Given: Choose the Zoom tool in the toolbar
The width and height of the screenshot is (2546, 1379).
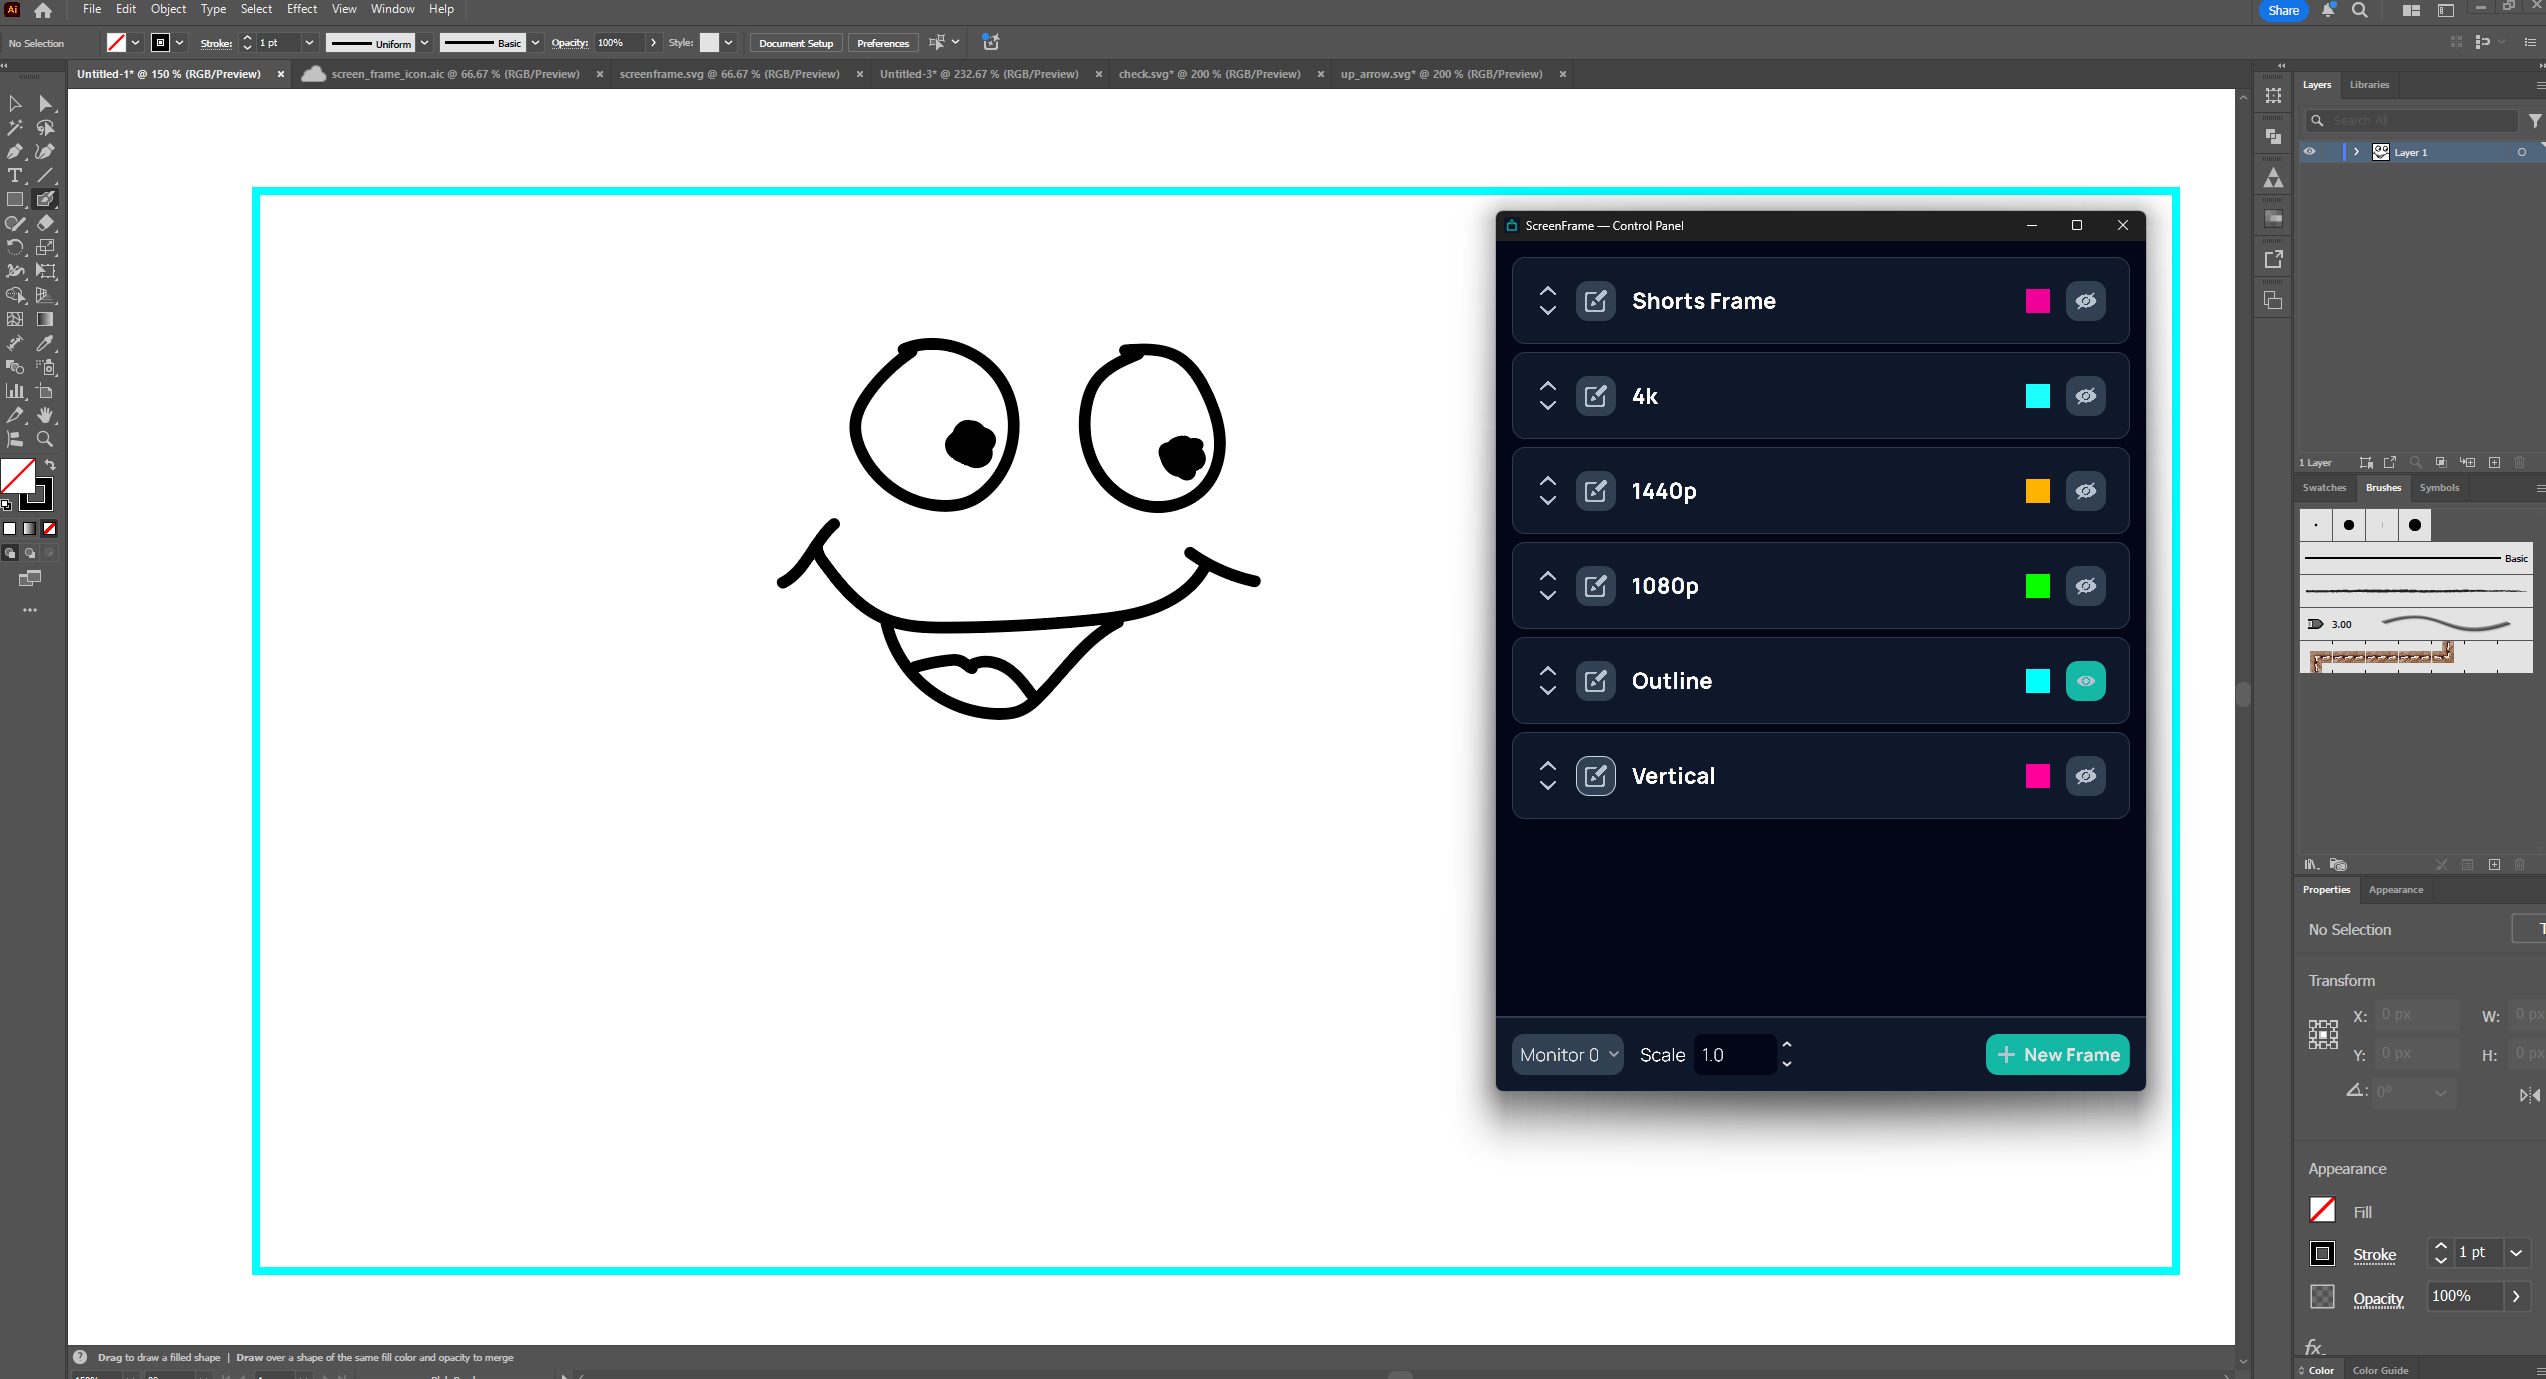Looking at the screenshot, I should 45,439.
